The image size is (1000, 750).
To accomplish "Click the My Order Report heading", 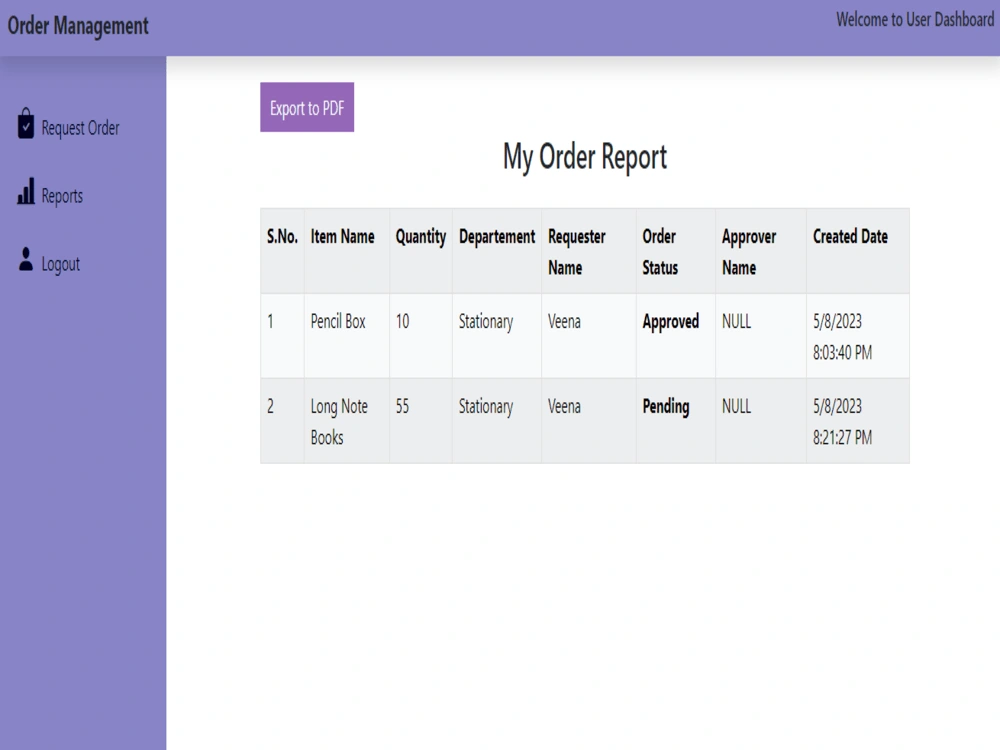I will [585, 157].
